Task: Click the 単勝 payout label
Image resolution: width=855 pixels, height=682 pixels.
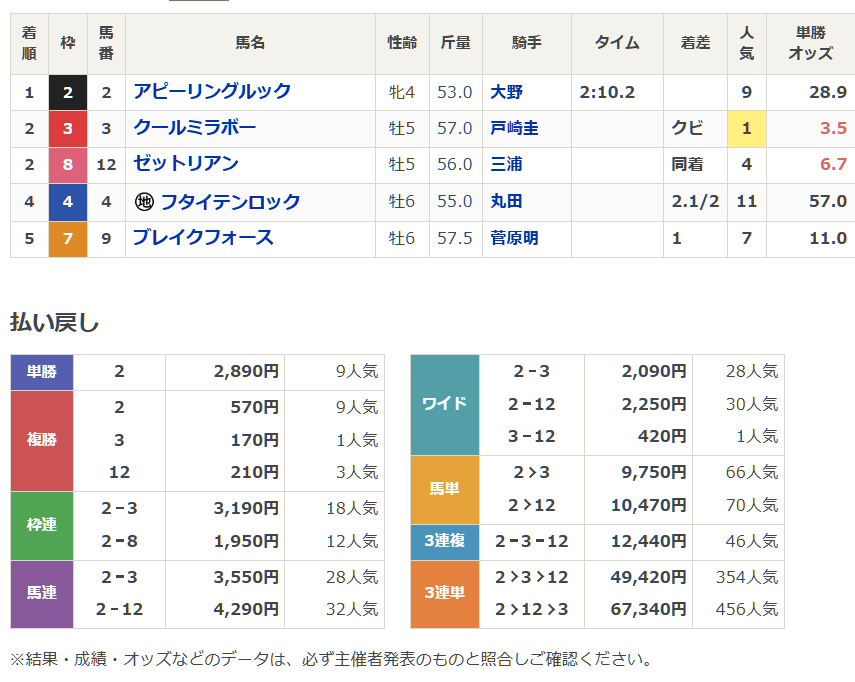Action: (42, 372)
